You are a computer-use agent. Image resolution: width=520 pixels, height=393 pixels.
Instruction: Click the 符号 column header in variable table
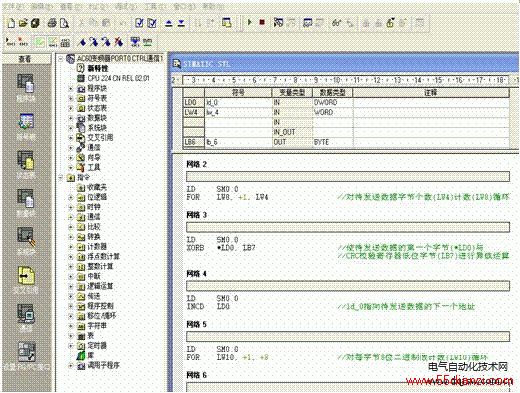pyautogui.click(x=238, y=93)
